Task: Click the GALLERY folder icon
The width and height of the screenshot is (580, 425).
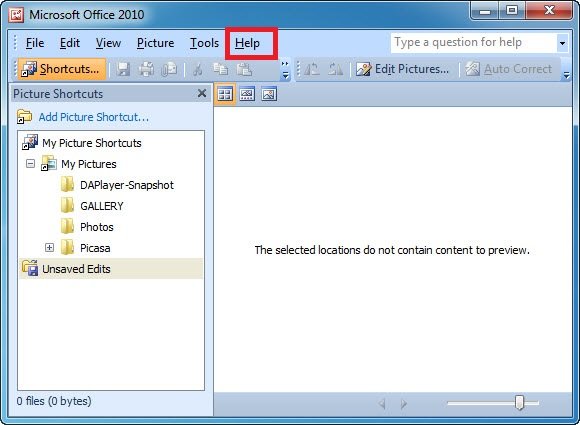Action: pyautogui.click(x=67, y=205)
